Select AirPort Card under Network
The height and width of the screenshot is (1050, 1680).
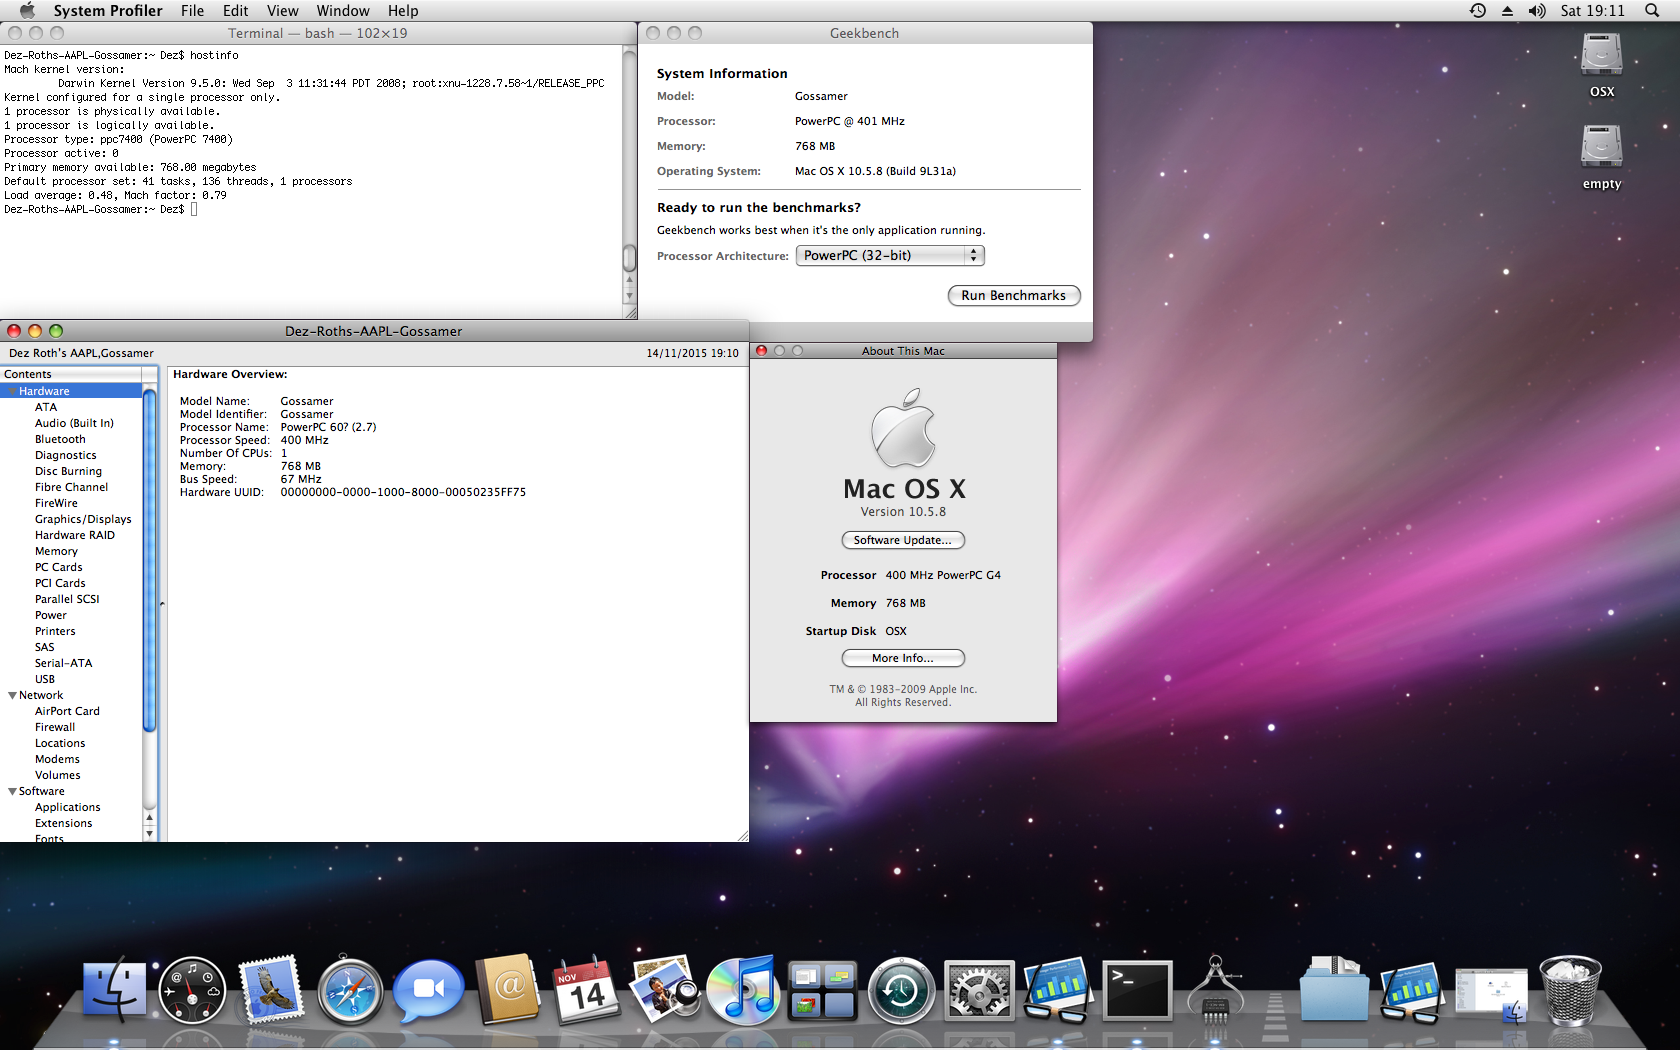[67, 711]
